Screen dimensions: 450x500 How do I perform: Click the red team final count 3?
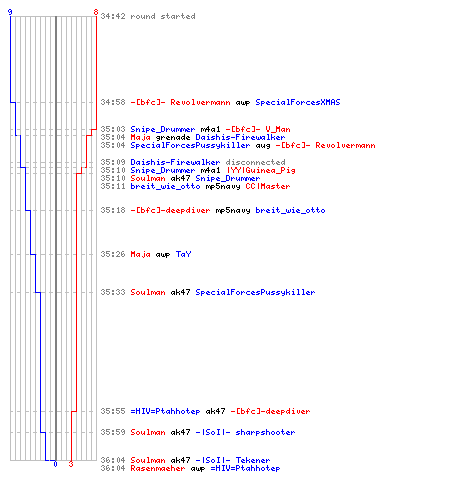[x=71, y=464]
